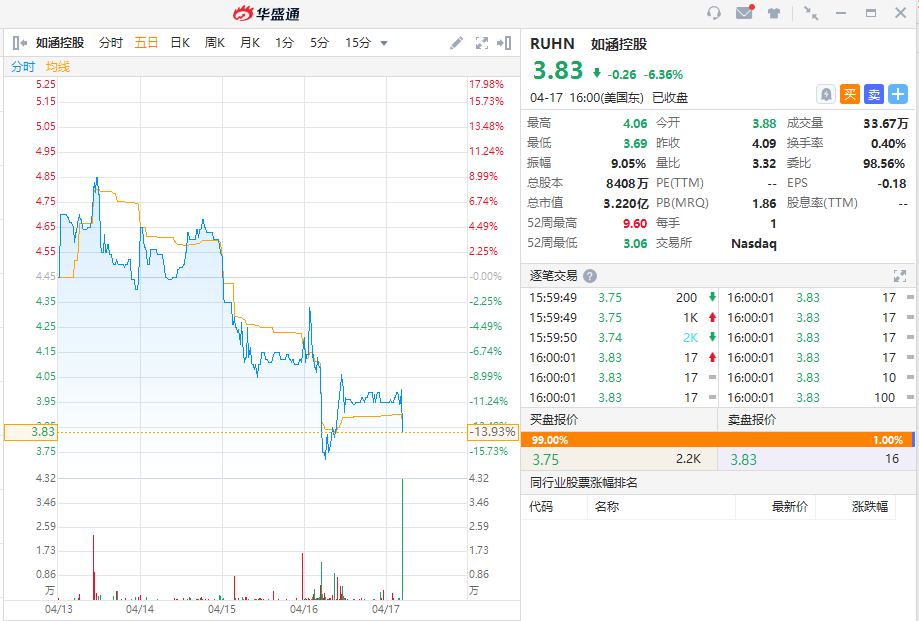This screenshot has height=621, width=919.
Task: Switch to 日K chart
Action: point(180,43)
